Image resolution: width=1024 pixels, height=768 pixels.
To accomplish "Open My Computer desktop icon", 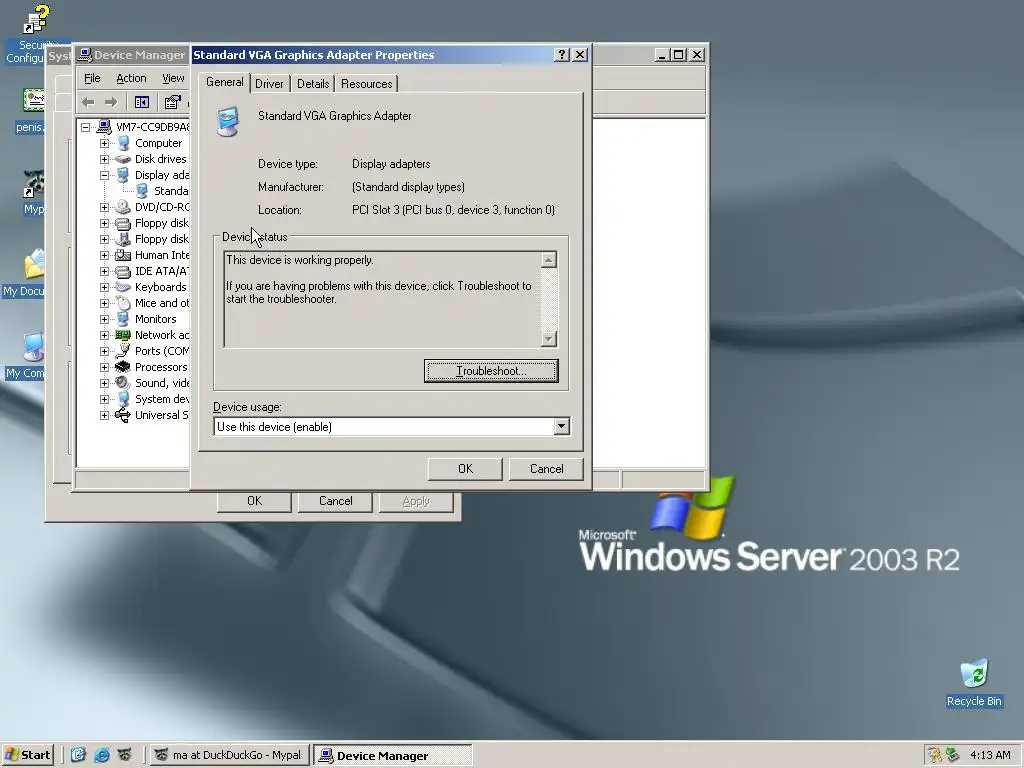I will [x=24, y=356].
